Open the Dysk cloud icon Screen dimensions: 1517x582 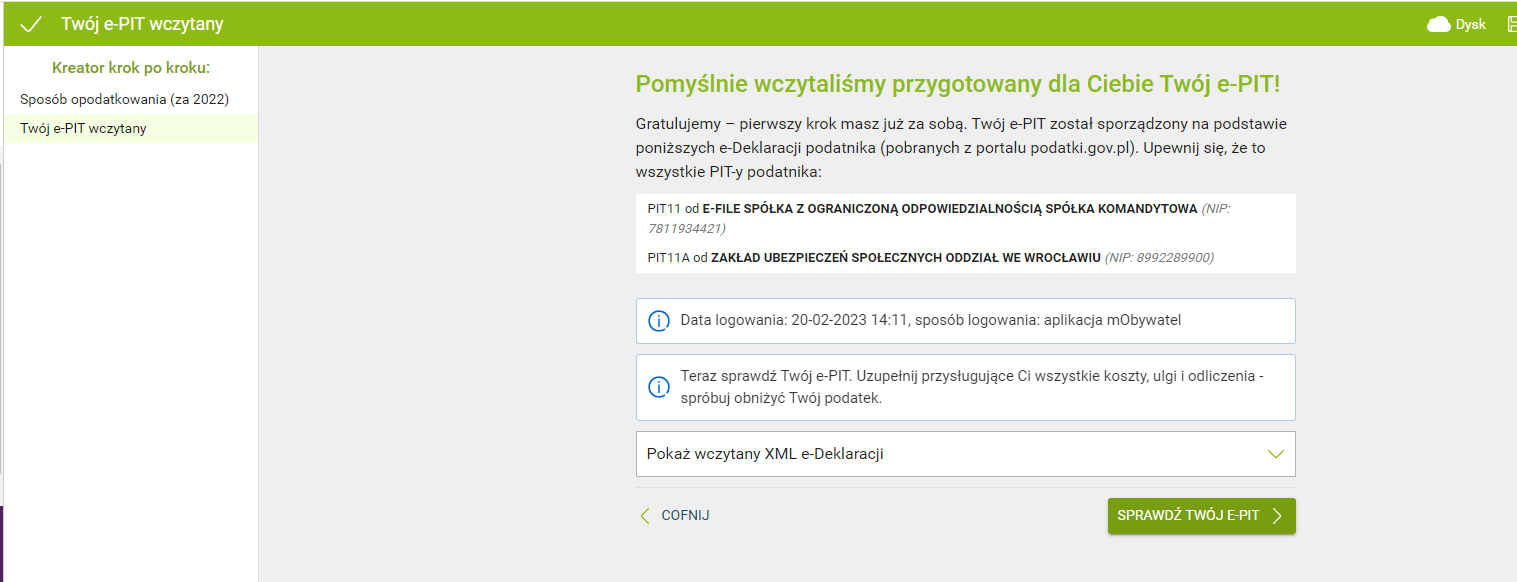point(1438,24)
